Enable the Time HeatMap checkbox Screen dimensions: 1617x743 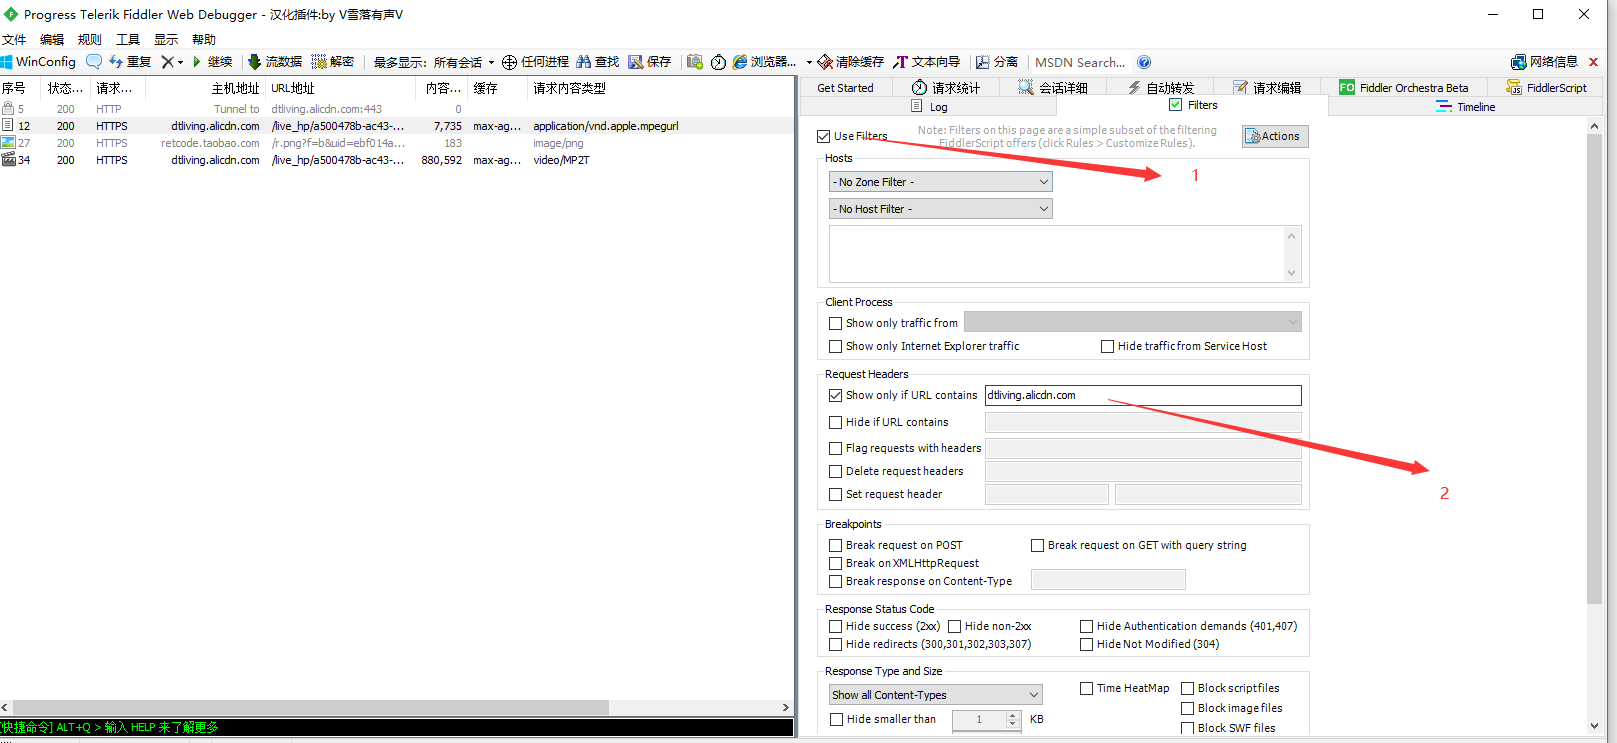[x=1086, y=688]
